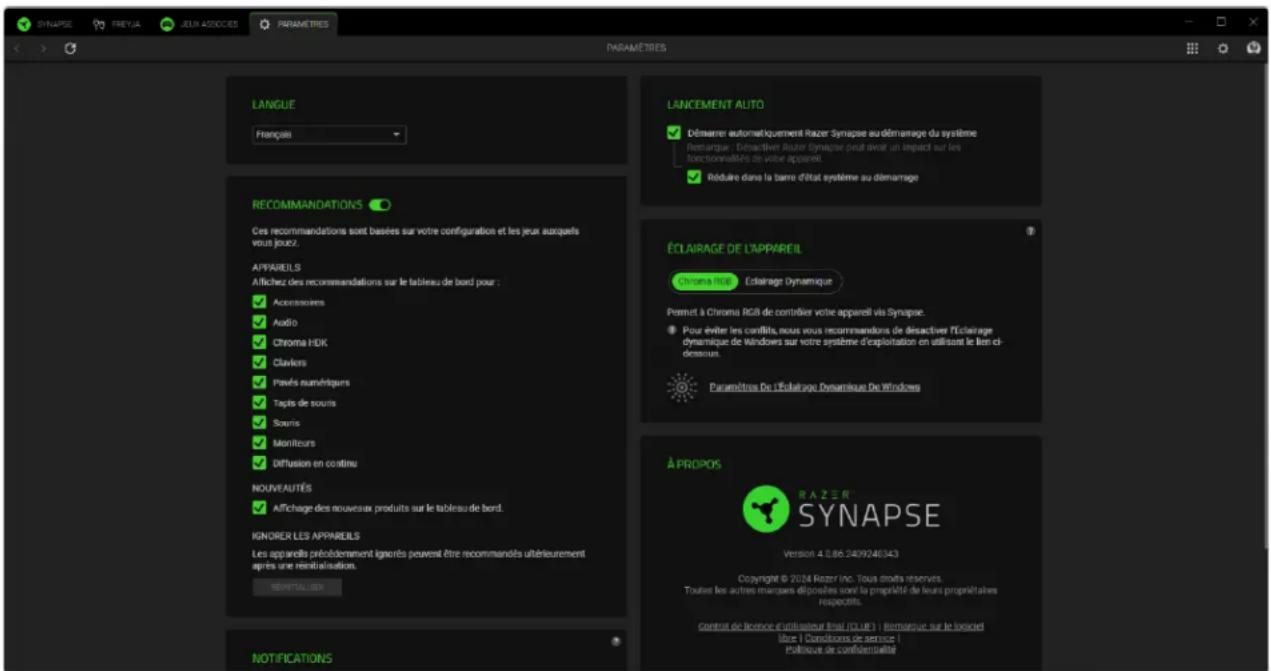This screenshot has height=671, width=1271.
Task: Click the À propos heading
Action: coord(694,465)
